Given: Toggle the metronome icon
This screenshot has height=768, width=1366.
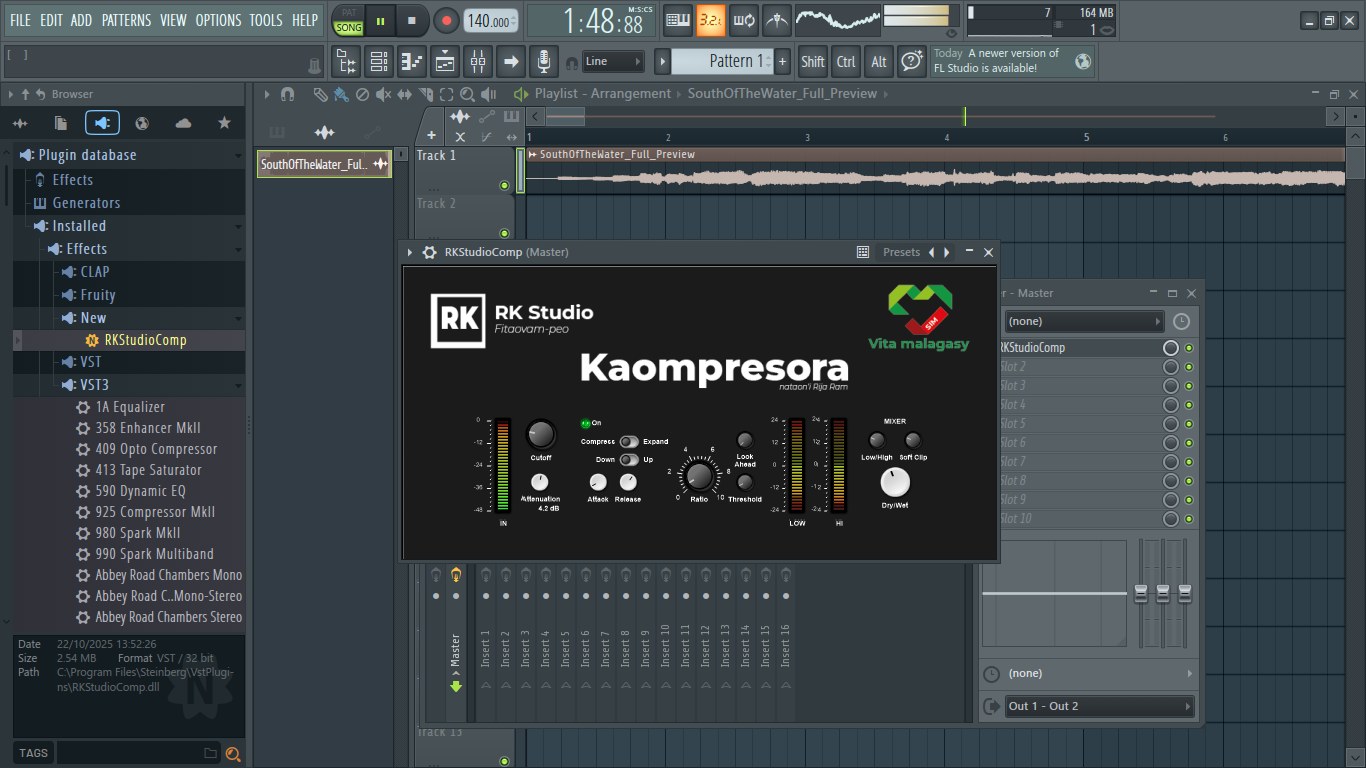Looking at the screenshot, I should [777, 19].
